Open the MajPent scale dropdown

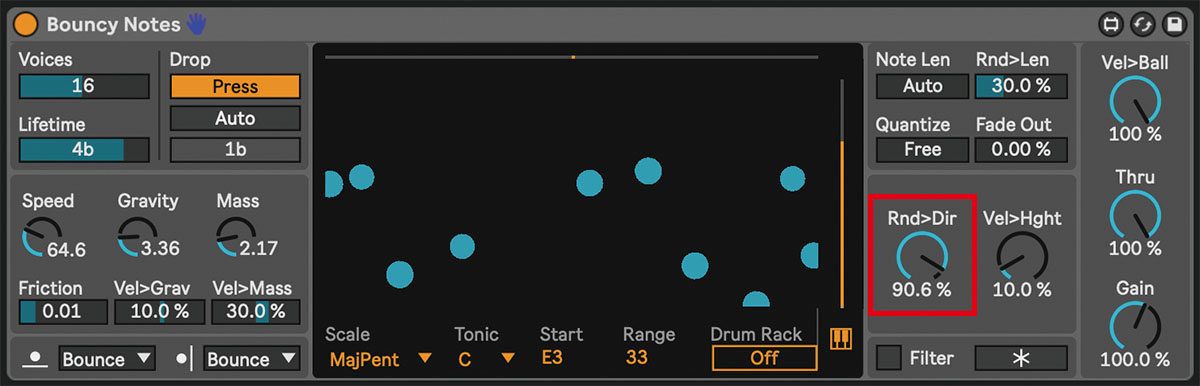[381, 358]
